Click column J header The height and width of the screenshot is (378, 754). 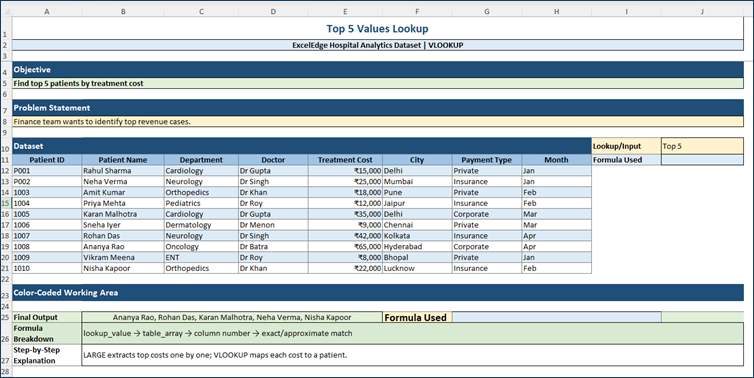pos(702,12)
